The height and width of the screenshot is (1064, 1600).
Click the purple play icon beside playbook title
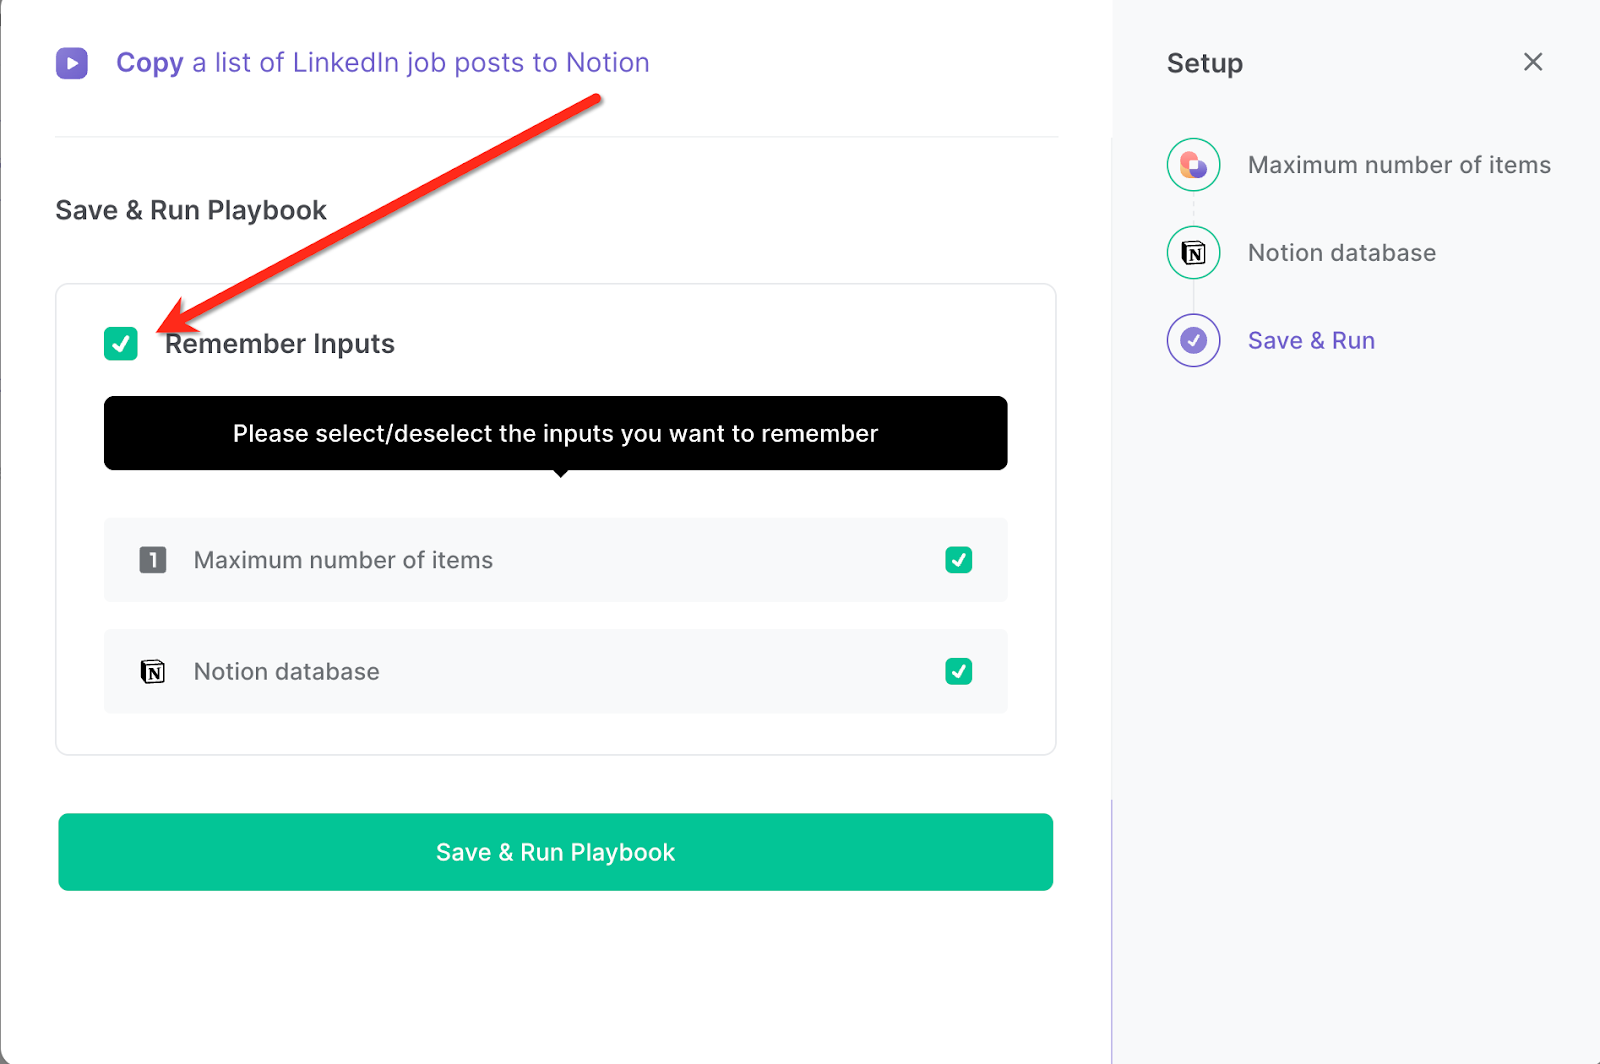click(x=72, y=63)
